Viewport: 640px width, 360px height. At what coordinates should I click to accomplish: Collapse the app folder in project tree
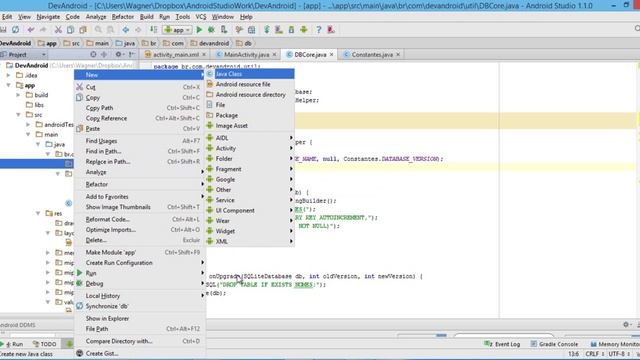pyautogui.click(x=9, y=85)
